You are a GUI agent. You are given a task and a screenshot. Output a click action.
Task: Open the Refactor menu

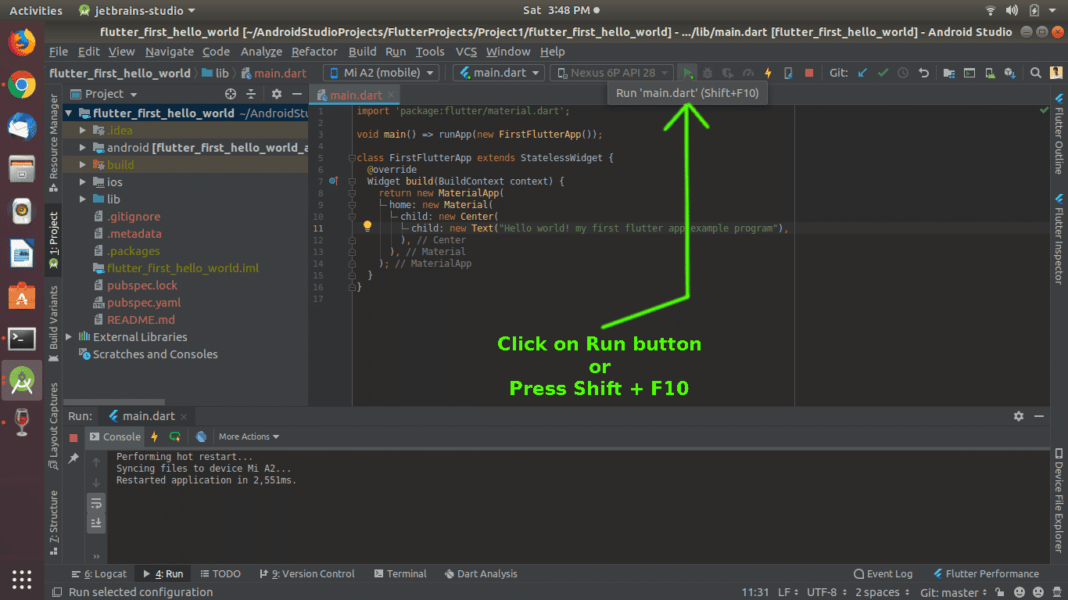point(314,51)
